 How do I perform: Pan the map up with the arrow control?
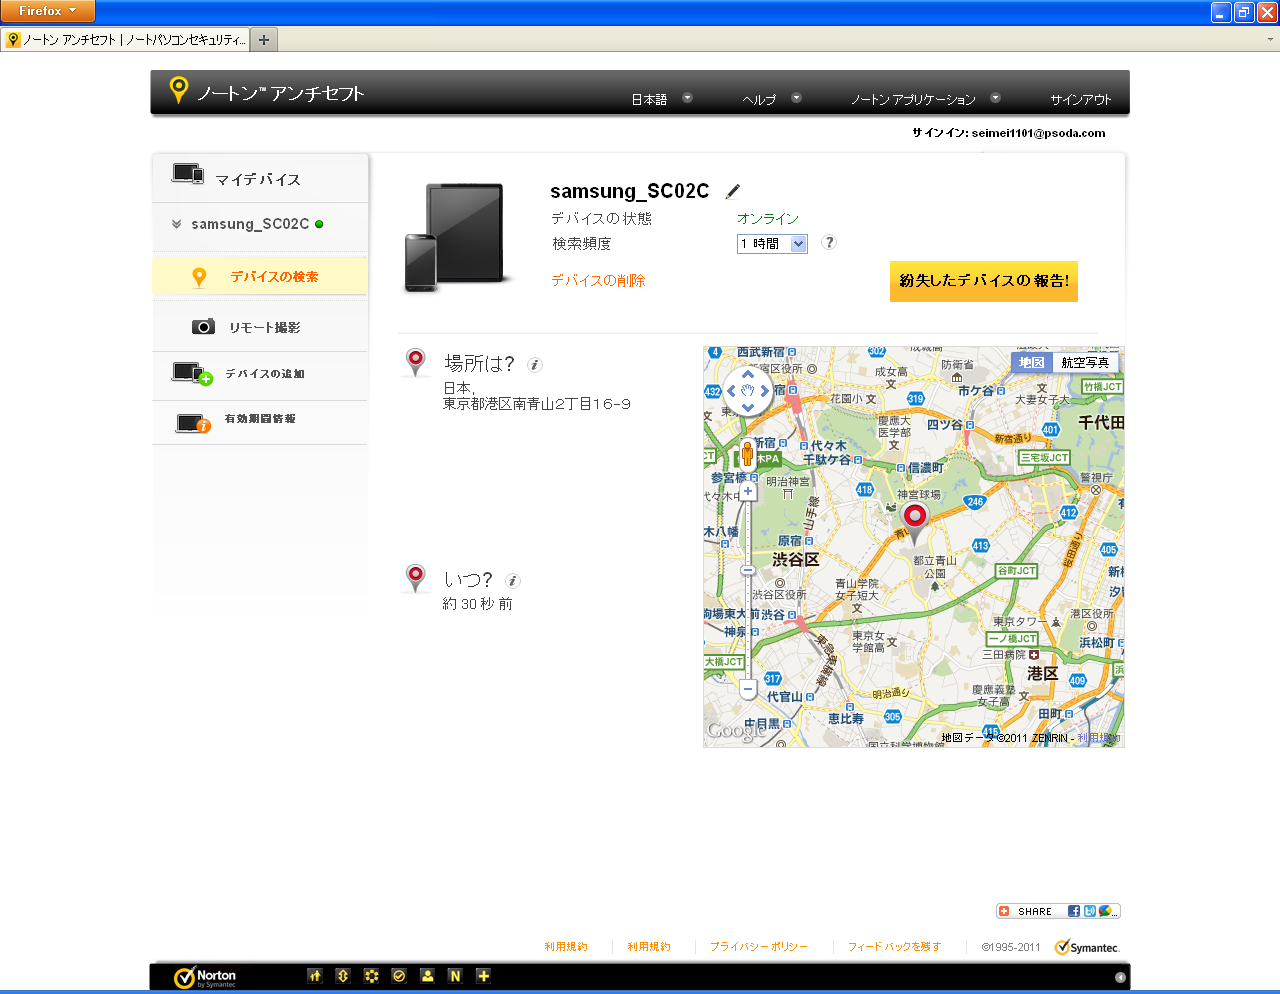(x=747, y=374)
